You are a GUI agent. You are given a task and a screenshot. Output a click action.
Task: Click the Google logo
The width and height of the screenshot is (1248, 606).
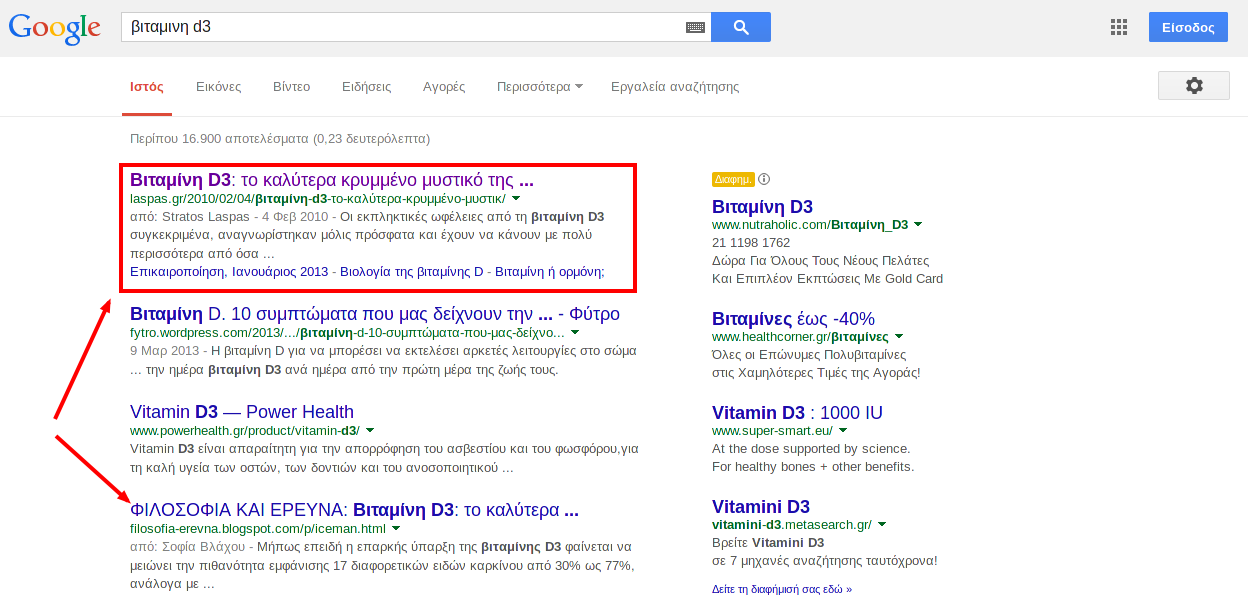pyautogui.click(x=55, y=28)
